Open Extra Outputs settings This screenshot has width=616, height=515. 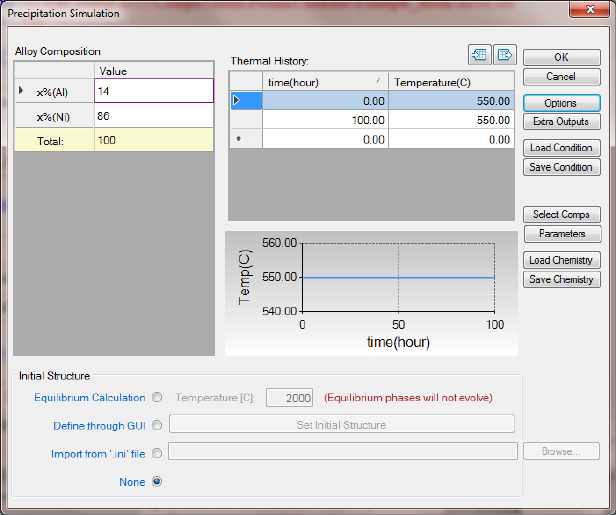pos(562,122)
